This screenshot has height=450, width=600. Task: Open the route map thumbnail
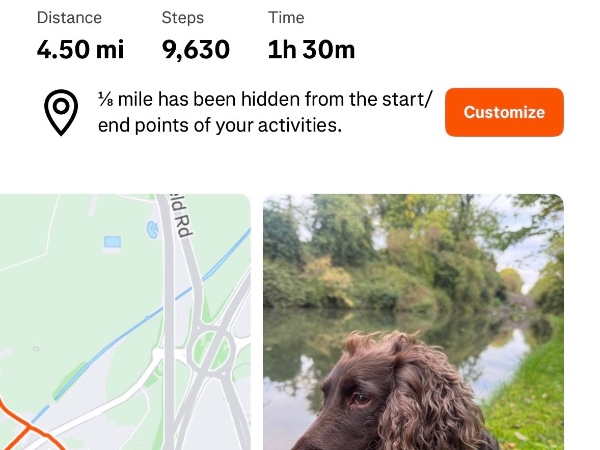(x=125, y=320)
